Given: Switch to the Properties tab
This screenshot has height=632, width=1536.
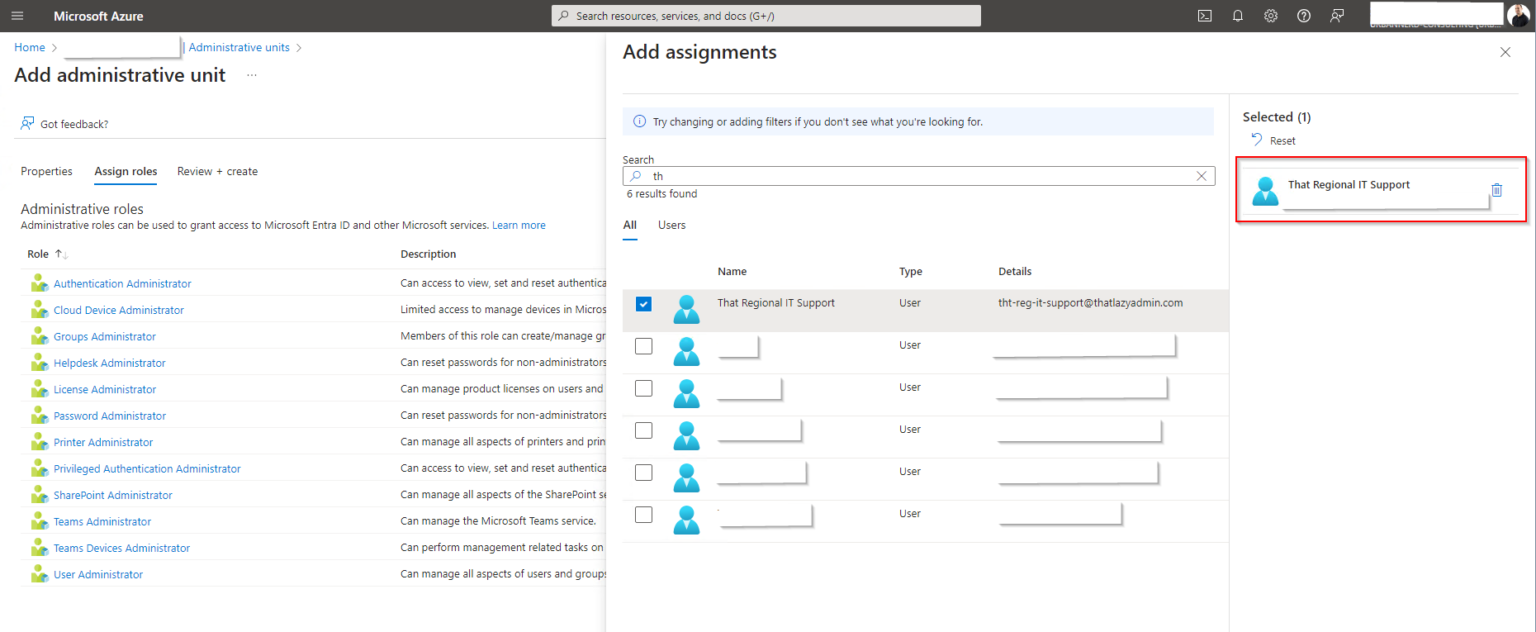Looking at the screenshot, I should point(47,171).
